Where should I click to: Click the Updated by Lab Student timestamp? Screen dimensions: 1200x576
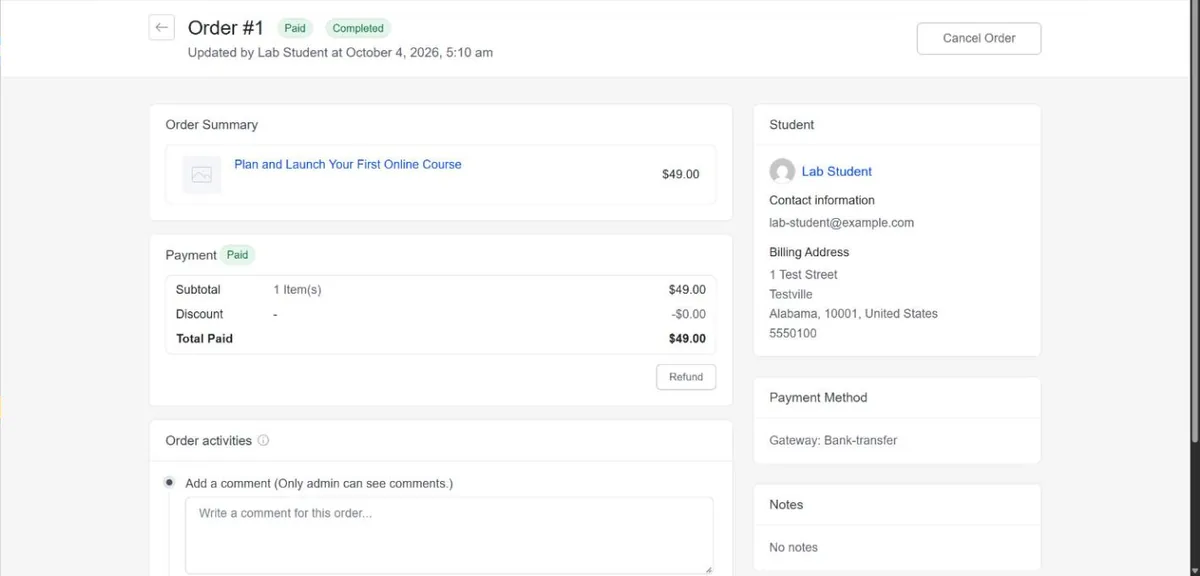pyautogui.click(x=340, y=52)
